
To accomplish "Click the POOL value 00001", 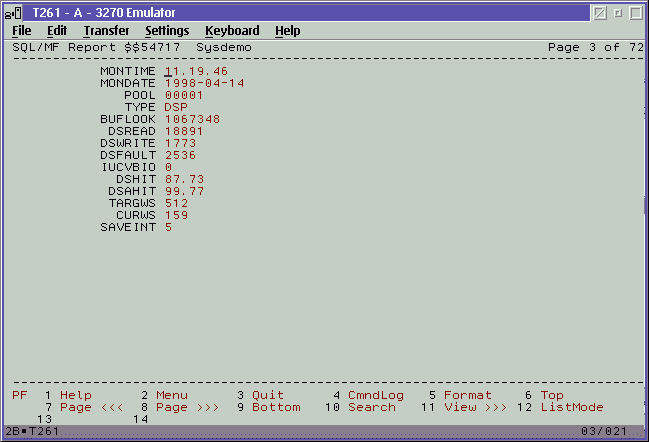I will coord(184,95).
